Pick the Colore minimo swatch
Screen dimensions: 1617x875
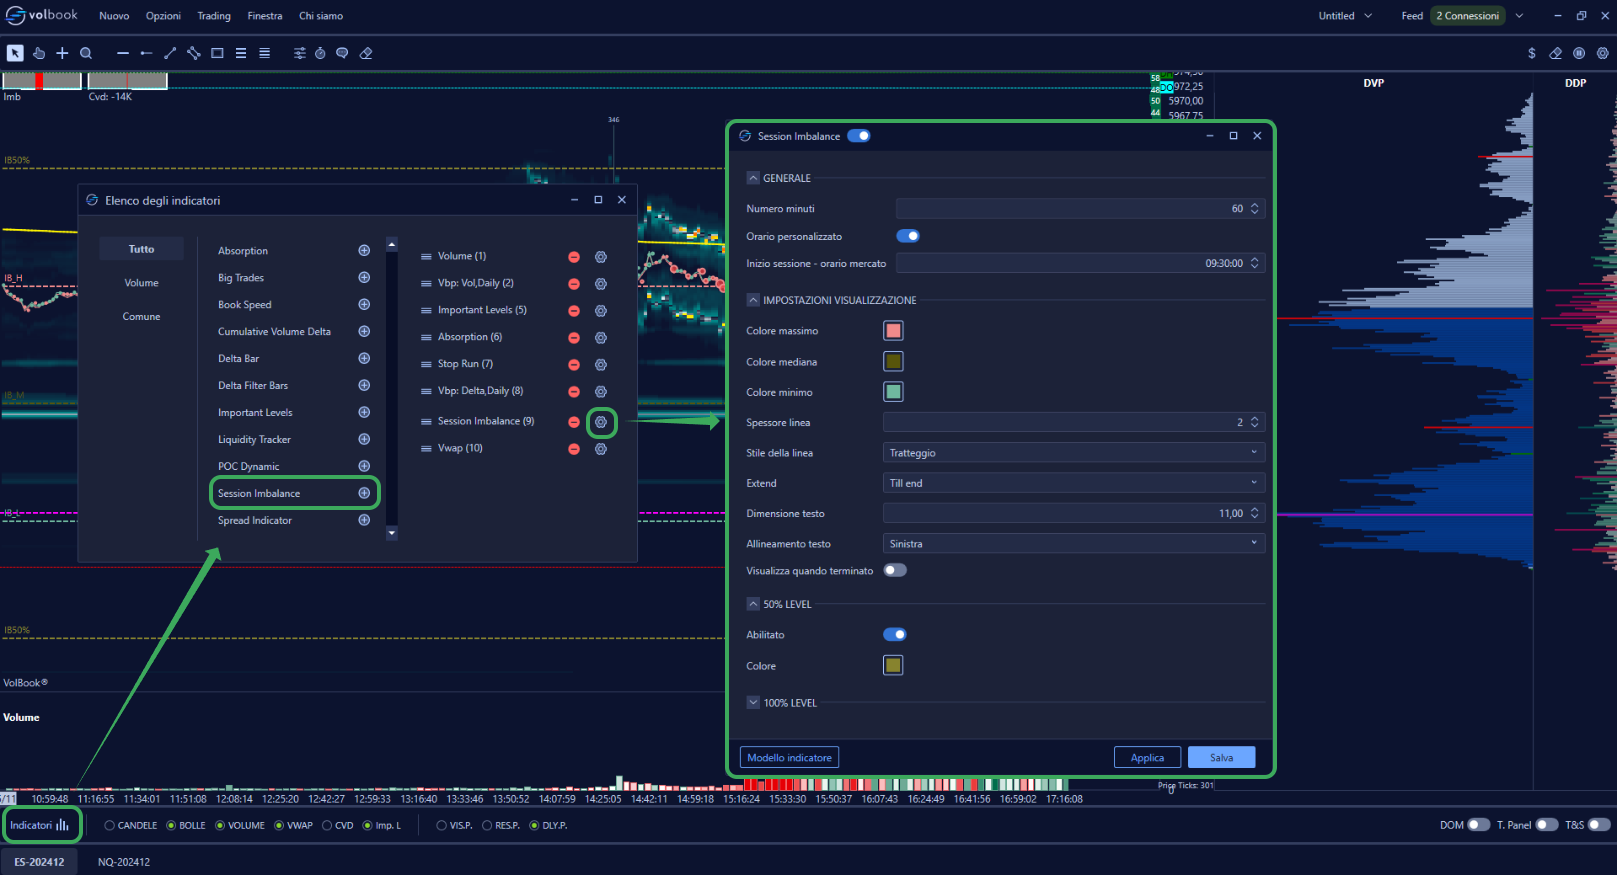pyautogui.click(x=893, y=392)
